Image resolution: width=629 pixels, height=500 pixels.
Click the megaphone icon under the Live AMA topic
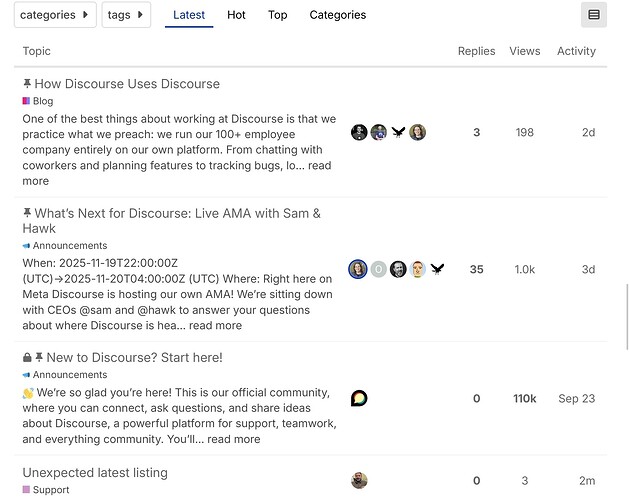click(x=26, y=246)
